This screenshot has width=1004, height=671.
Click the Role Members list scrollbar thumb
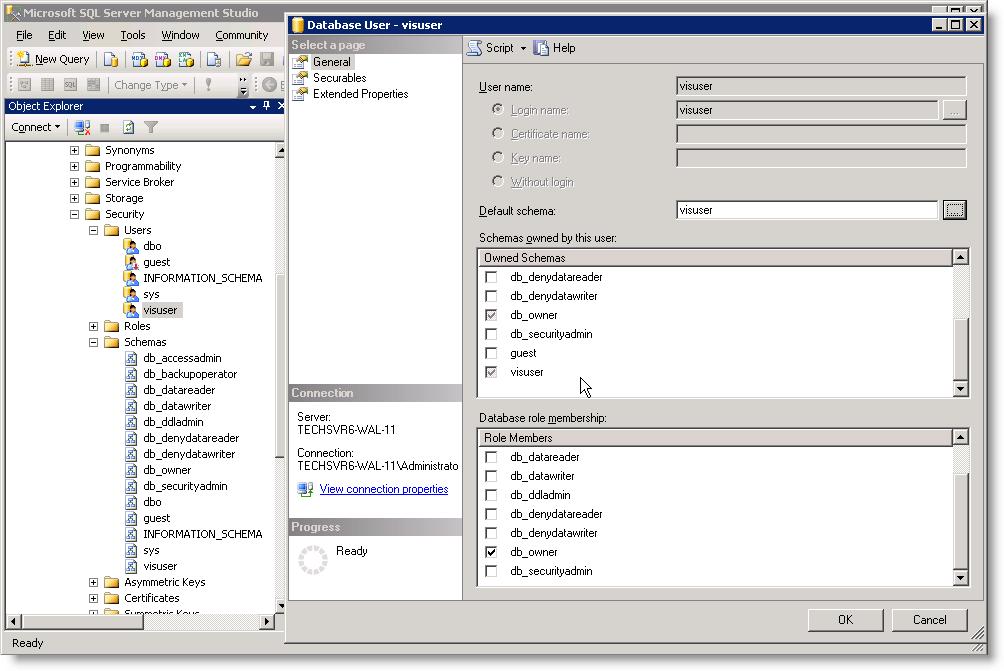point(960,522)
